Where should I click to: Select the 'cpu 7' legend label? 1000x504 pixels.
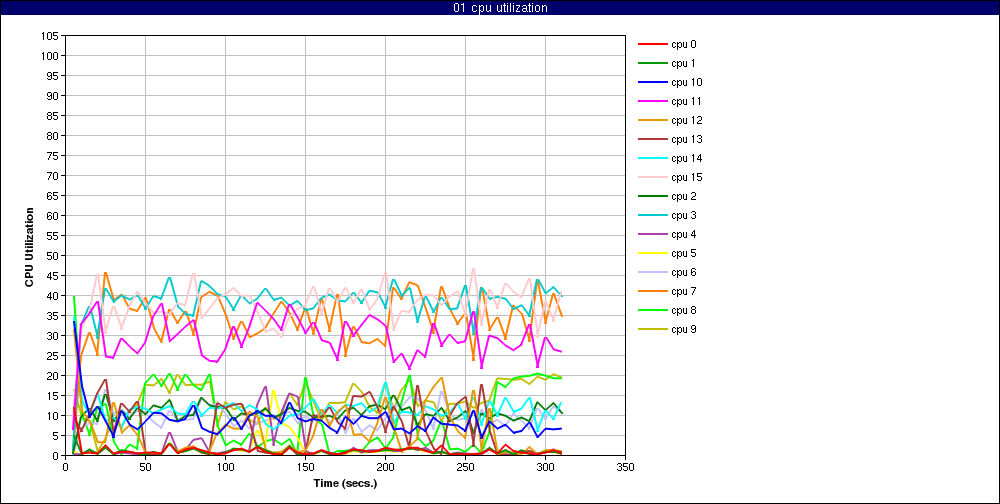(683, 291)
